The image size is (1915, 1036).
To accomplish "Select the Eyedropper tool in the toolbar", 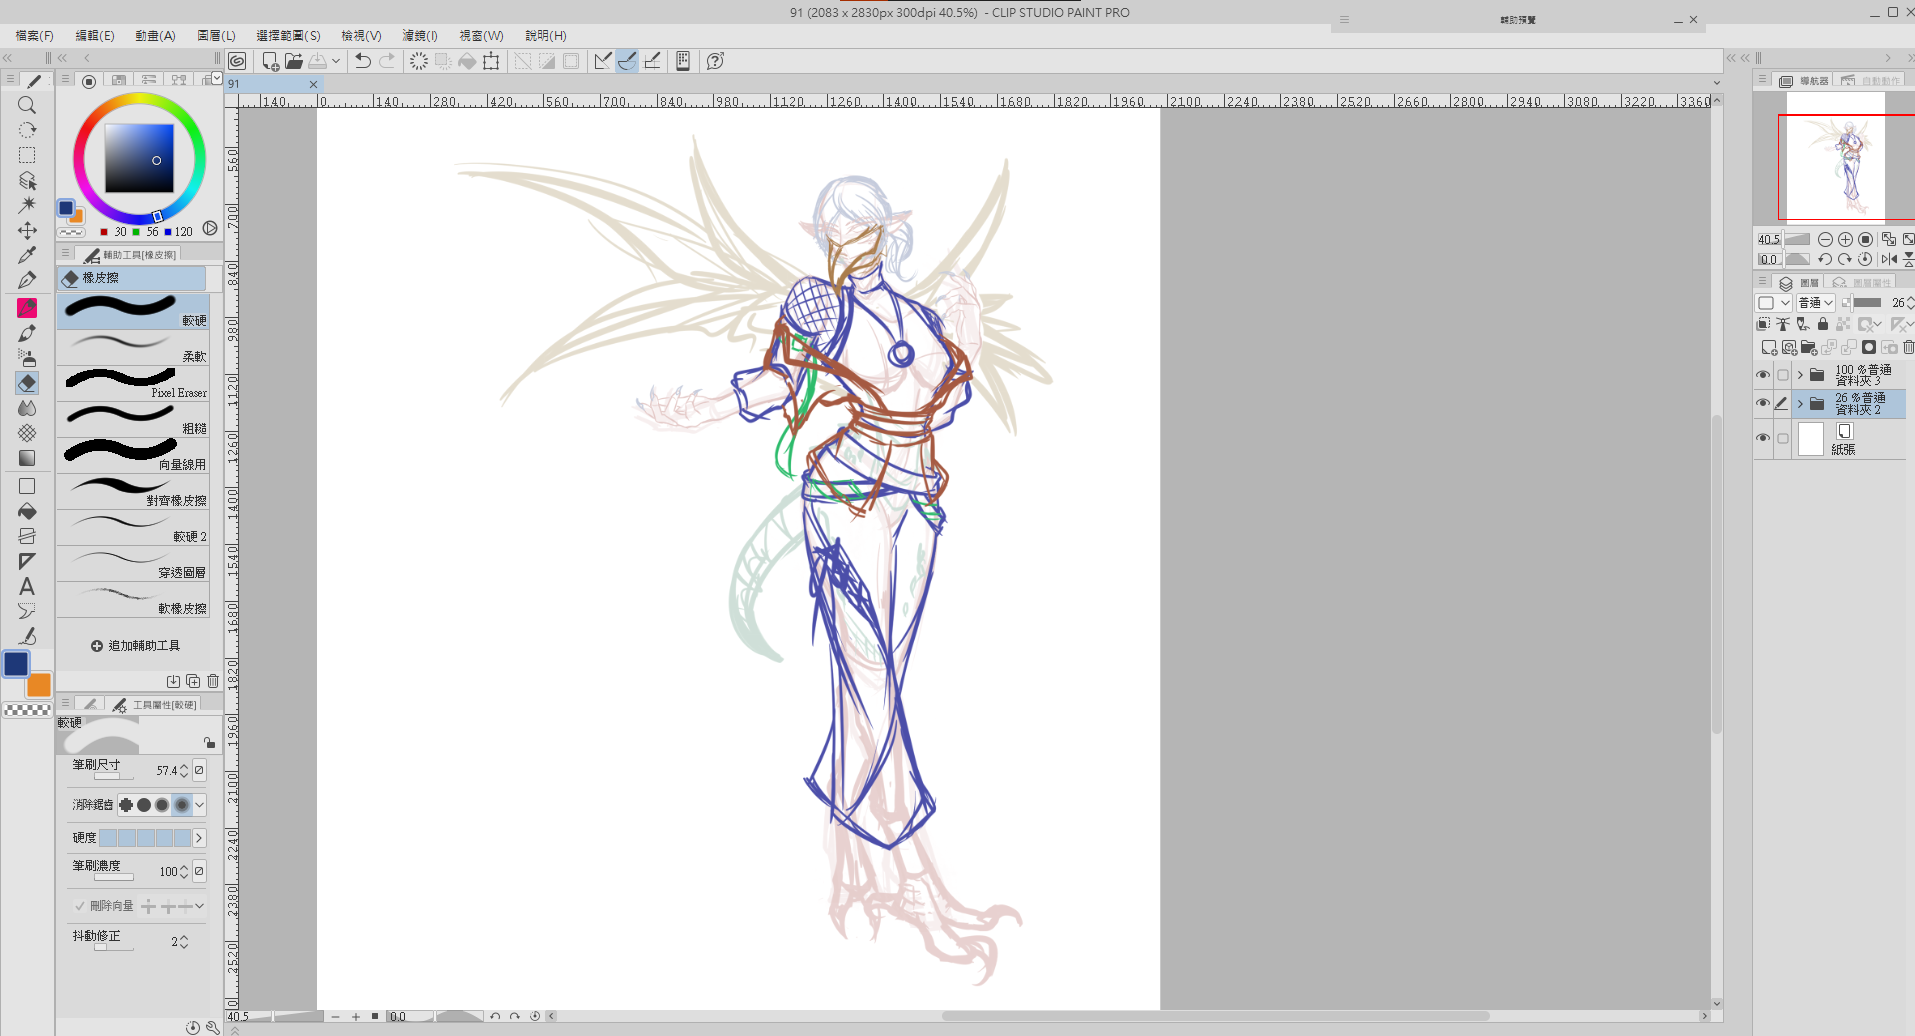I will click(x=27, y=255).
